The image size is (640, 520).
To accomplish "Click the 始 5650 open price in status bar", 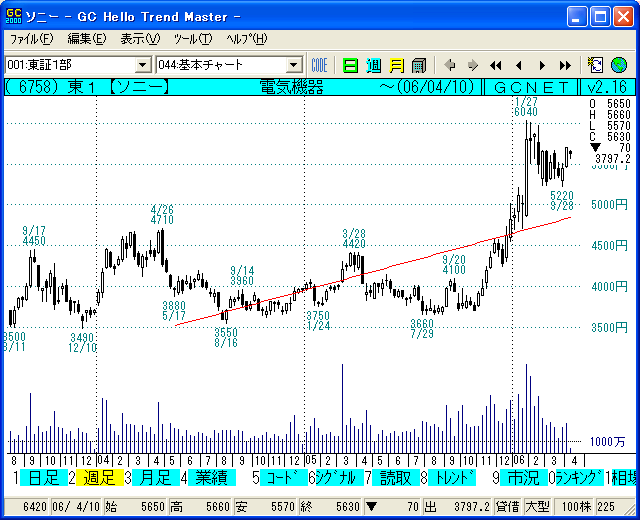I will (x=135, y=507).
